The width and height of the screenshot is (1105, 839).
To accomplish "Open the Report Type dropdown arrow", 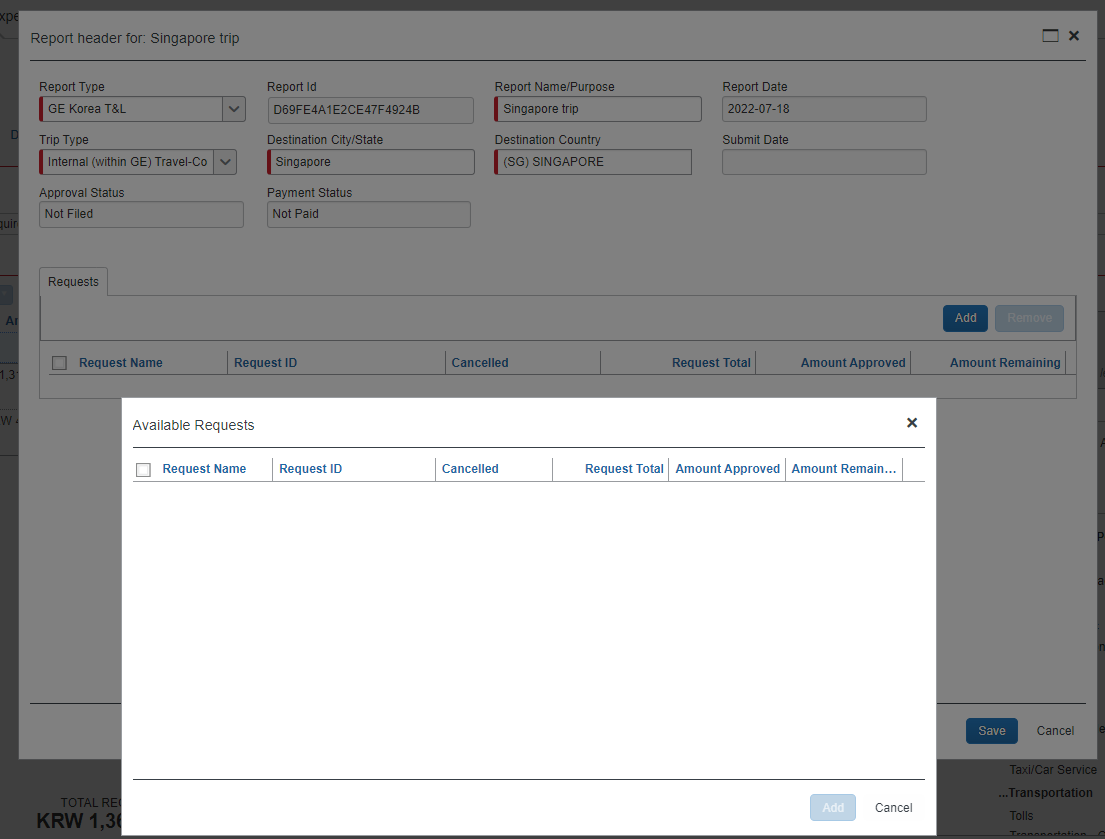I will (233, 109).
